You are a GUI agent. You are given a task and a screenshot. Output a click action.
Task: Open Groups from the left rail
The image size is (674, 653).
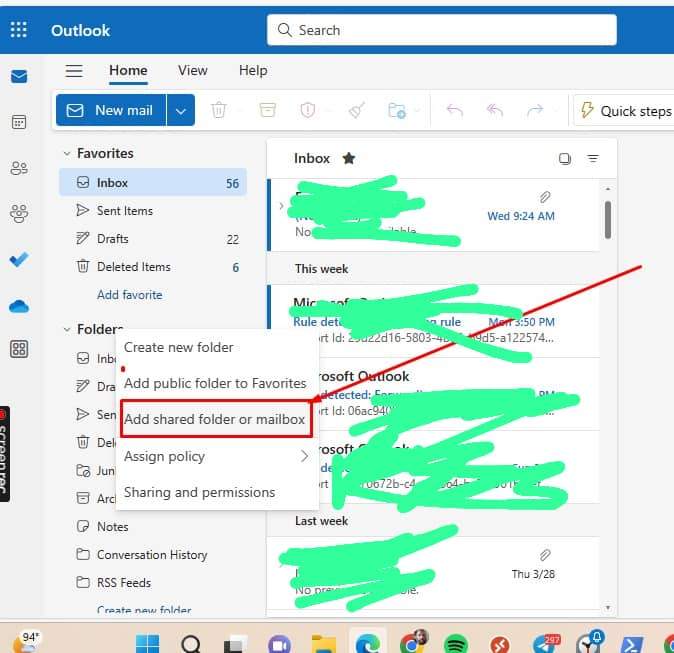[19, 213]
